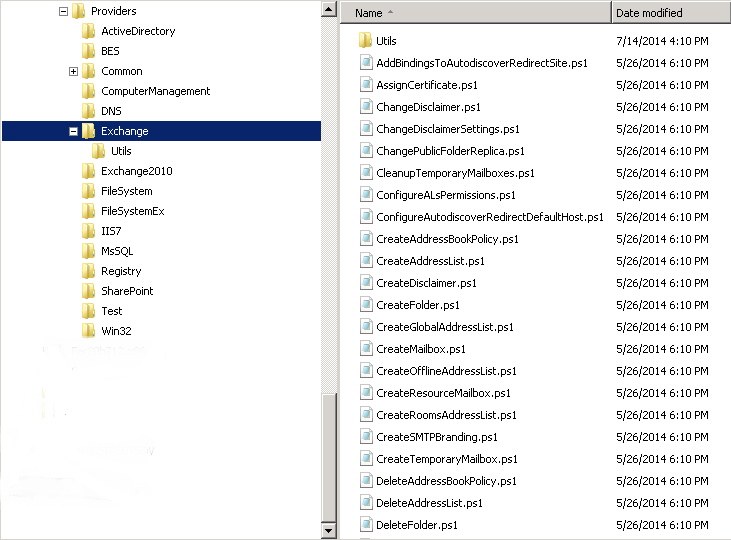This screenshot has height=540, width=731.
Task: Collapse the Exchange folder node
Action: (73, 132)
